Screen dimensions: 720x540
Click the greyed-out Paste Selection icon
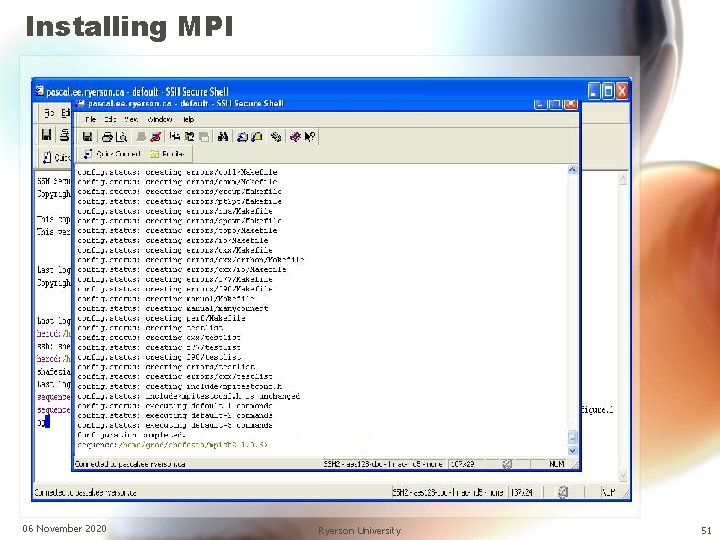(204, 136)
